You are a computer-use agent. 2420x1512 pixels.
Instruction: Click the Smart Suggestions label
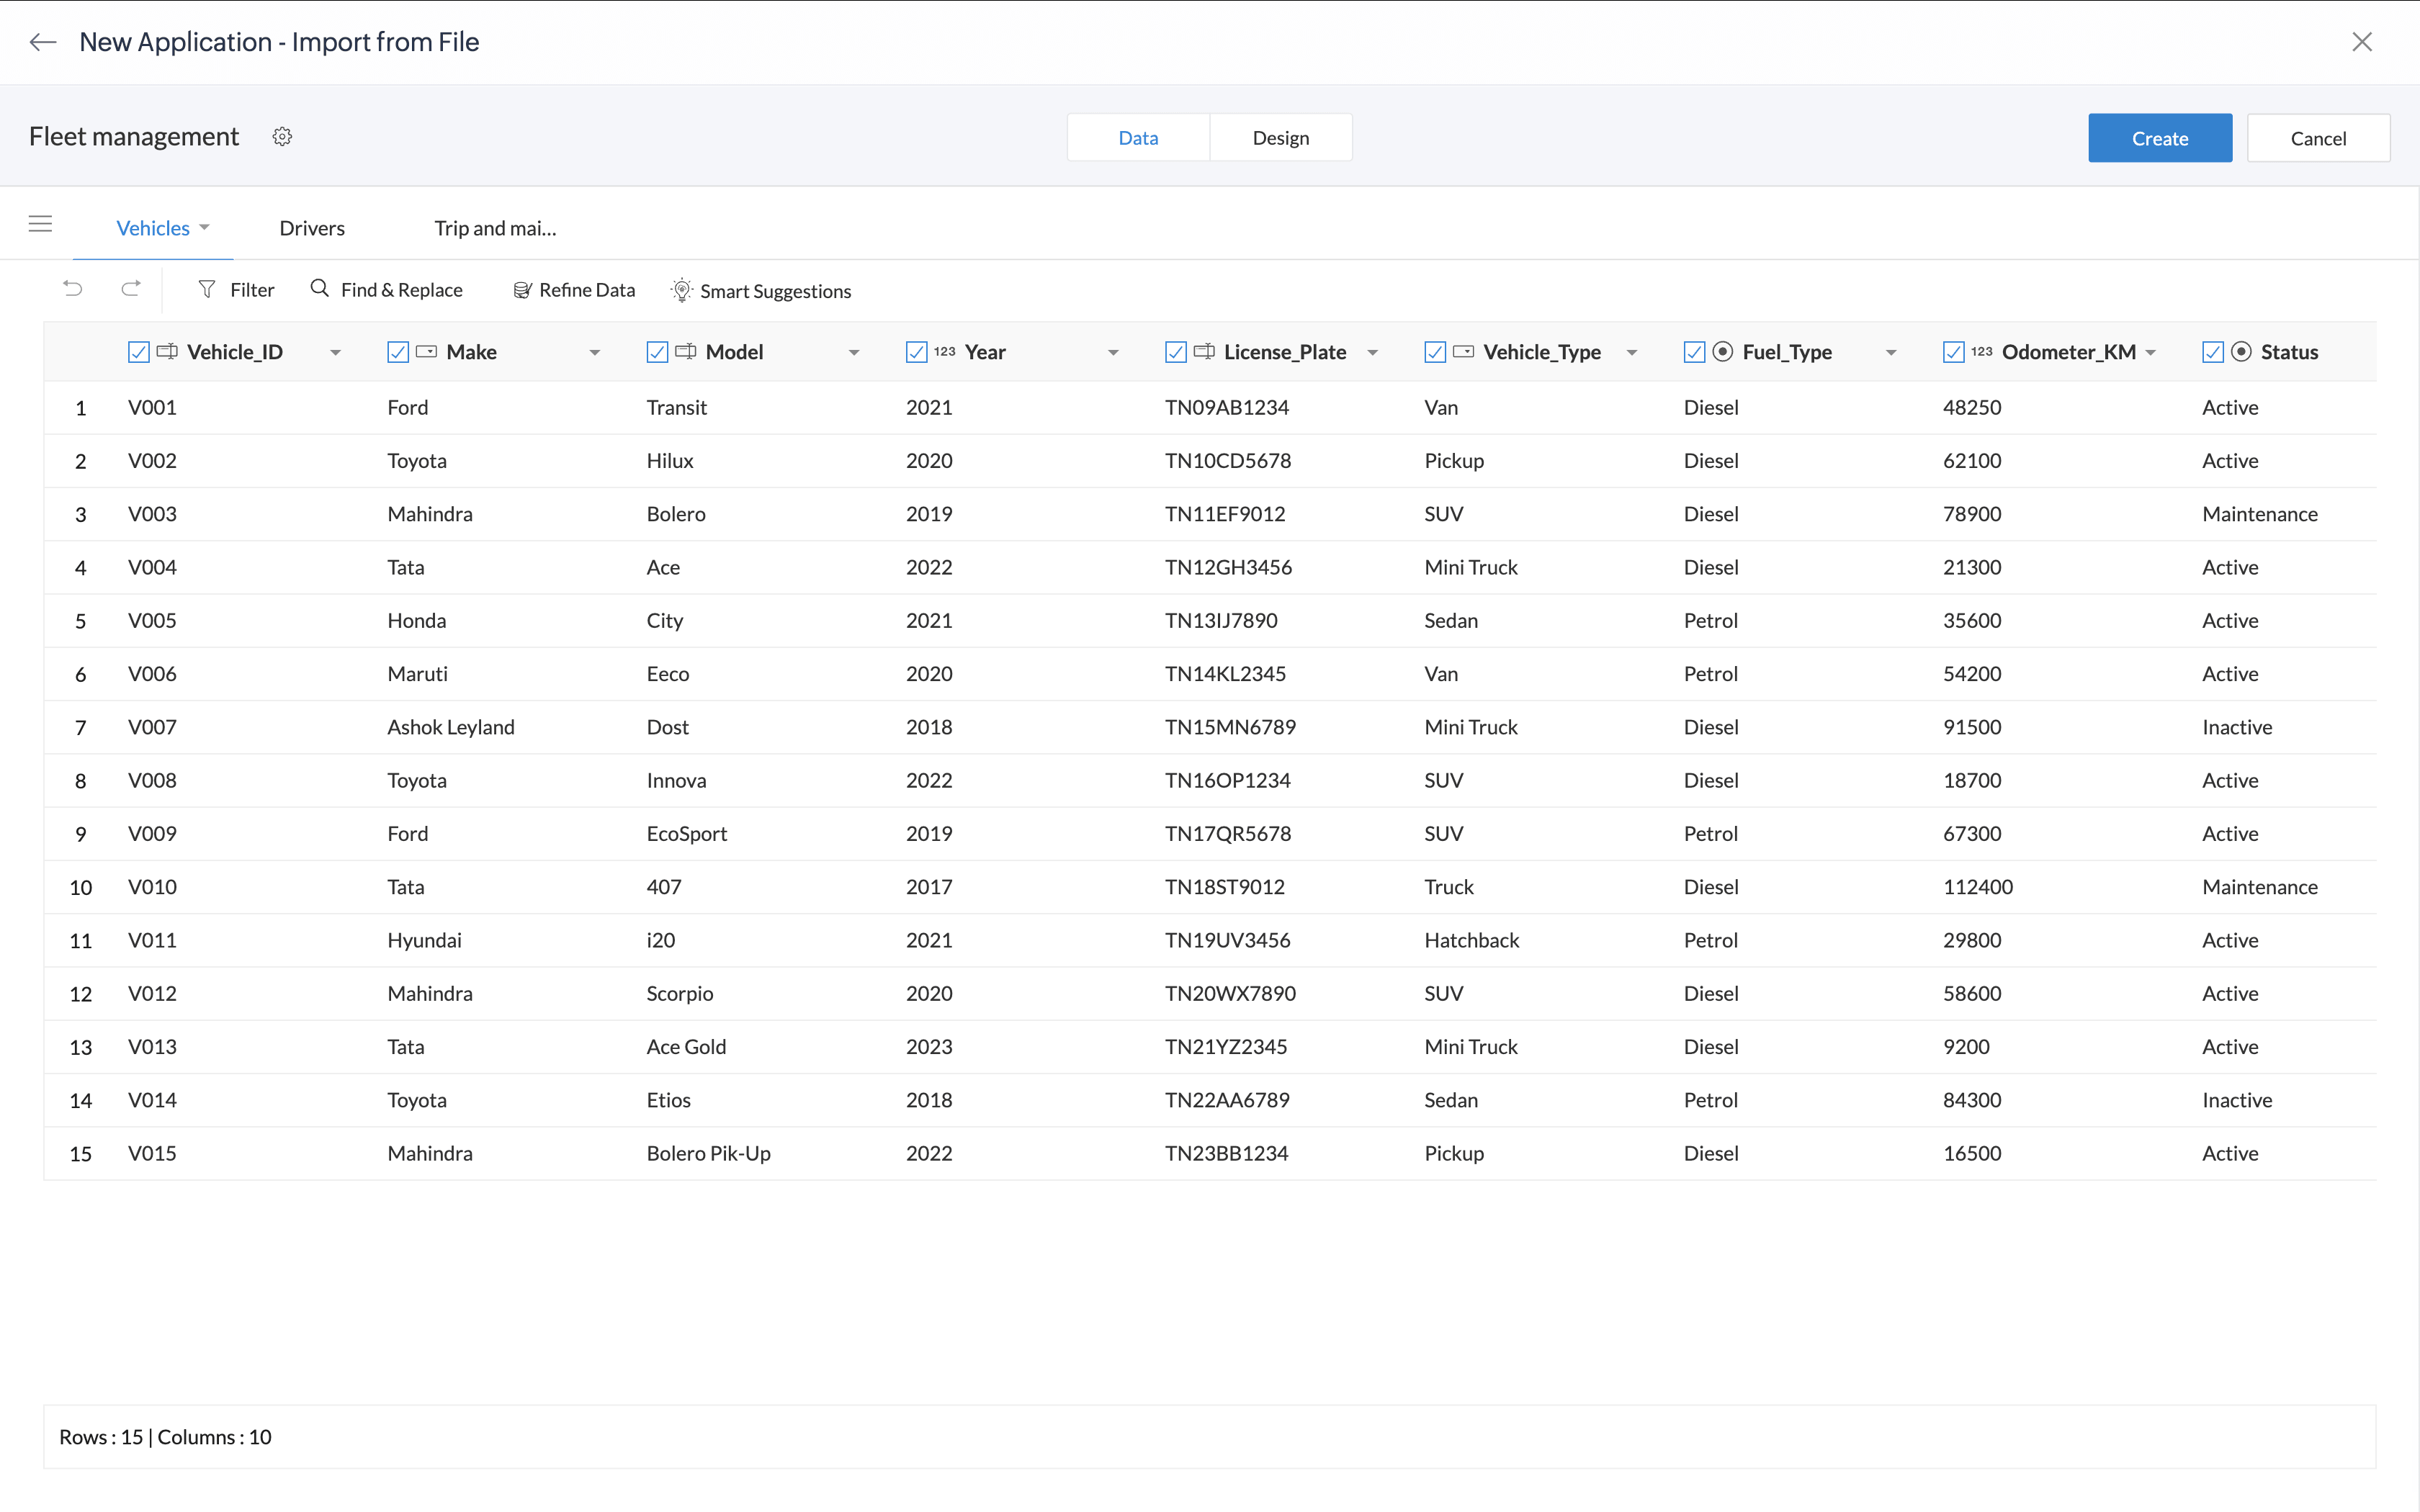[x=776, y=291]
